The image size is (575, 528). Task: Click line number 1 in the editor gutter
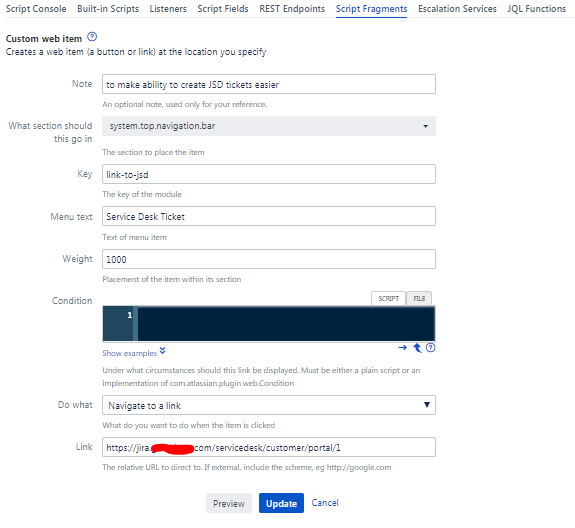coord(129,315)
